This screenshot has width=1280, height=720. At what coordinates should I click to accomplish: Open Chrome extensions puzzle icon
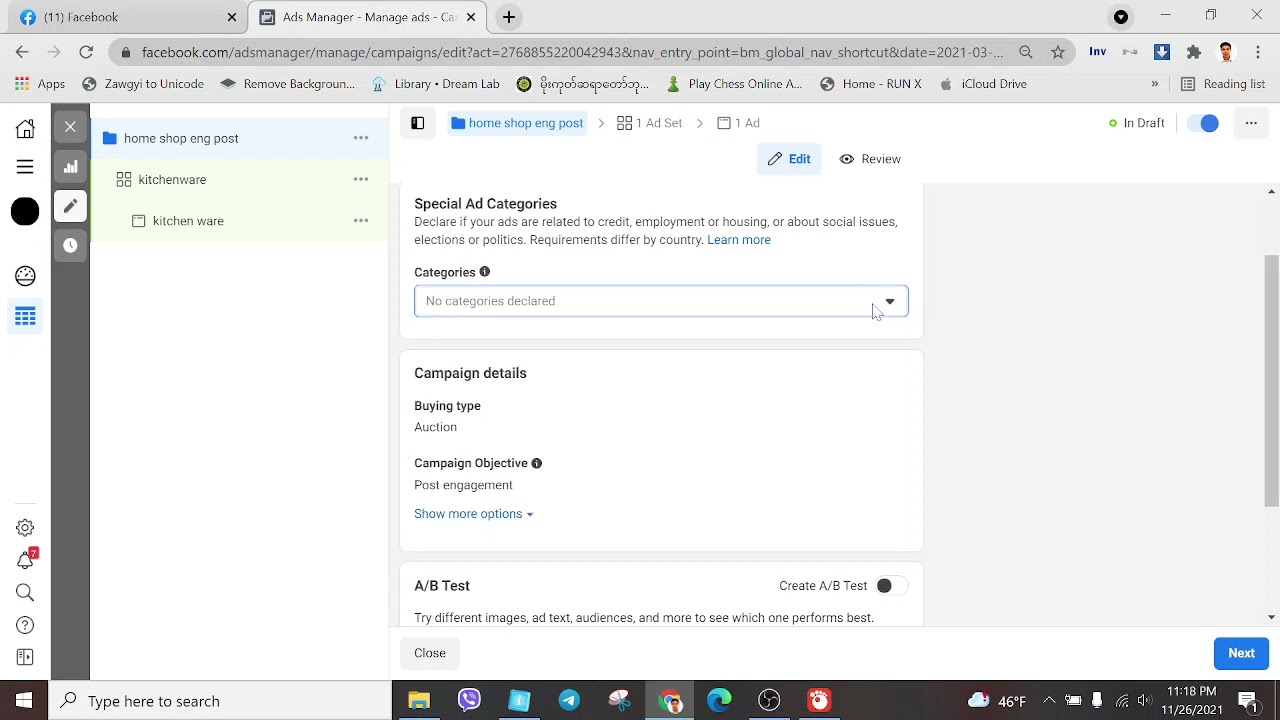1194,52
